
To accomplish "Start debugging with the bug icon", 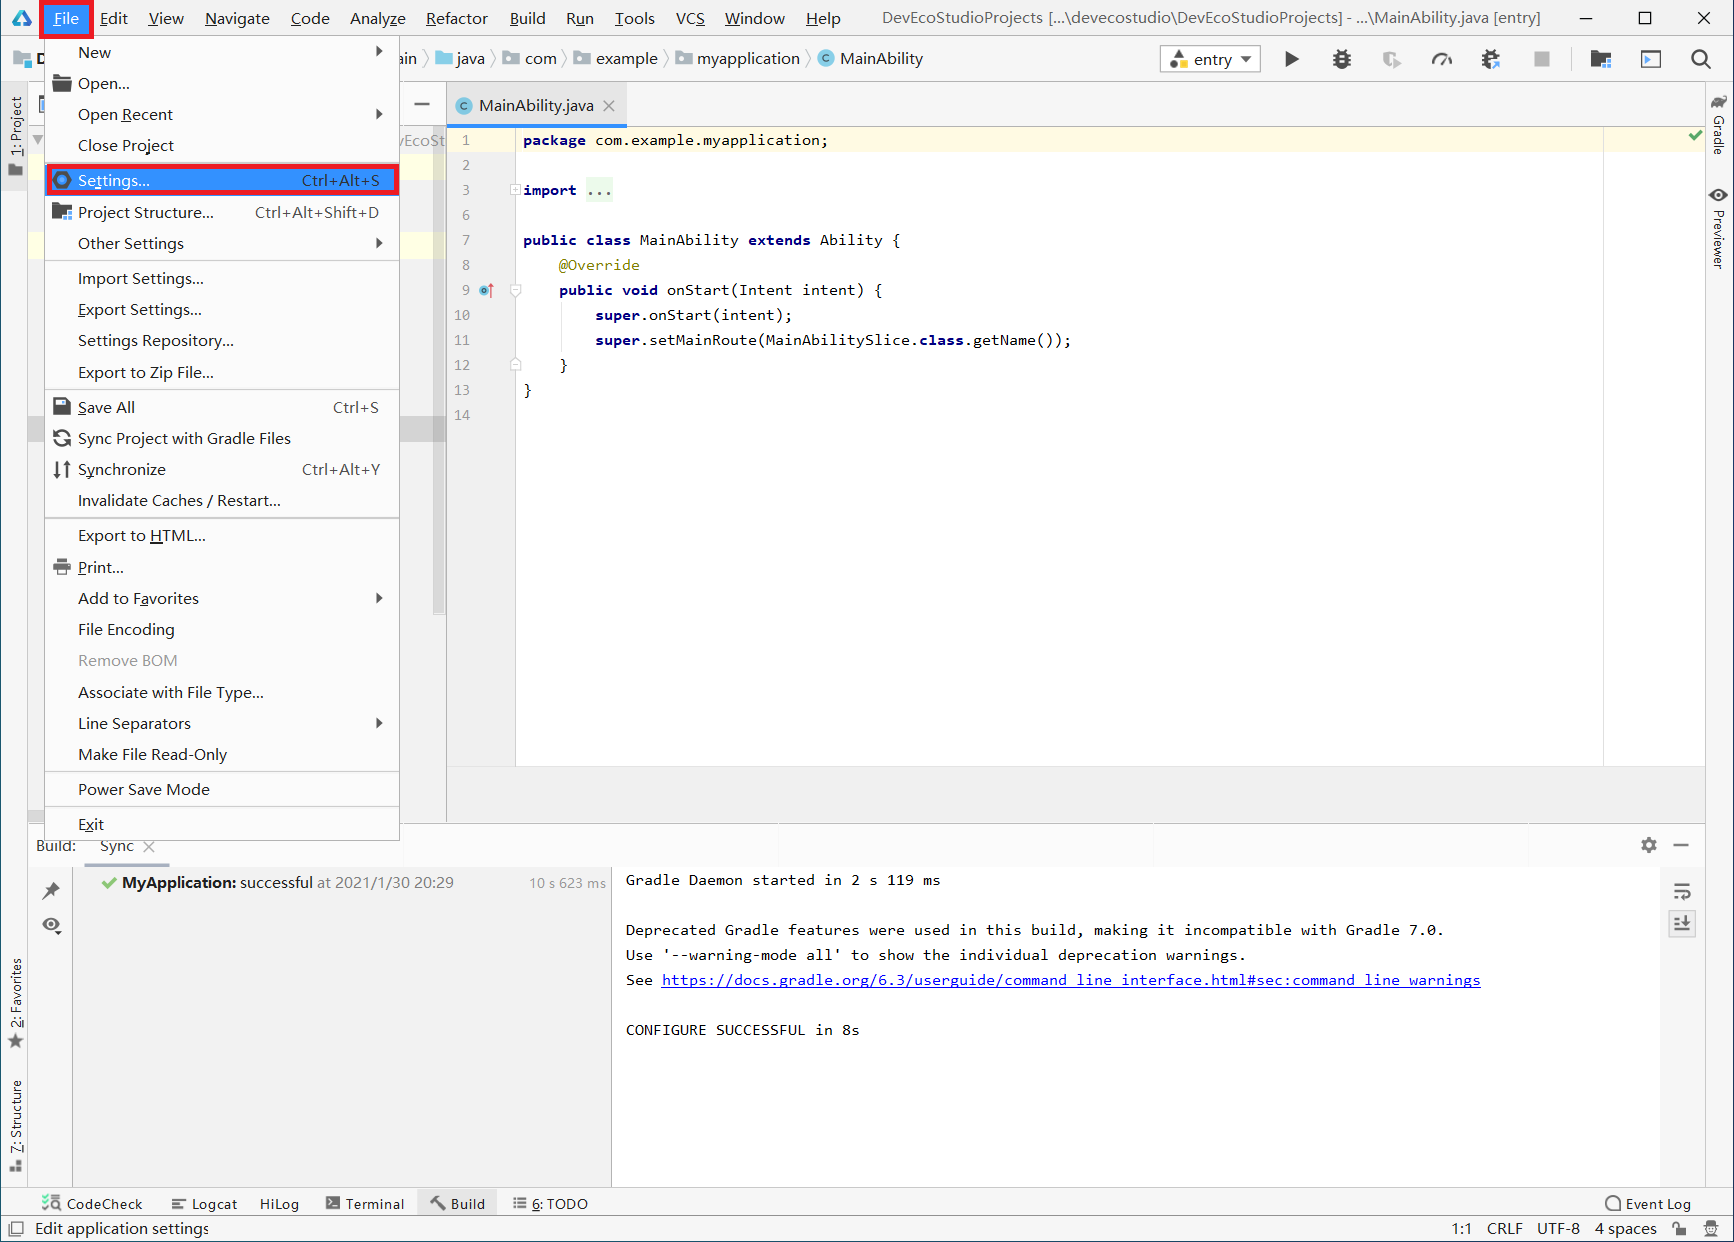I will 1342,59.
